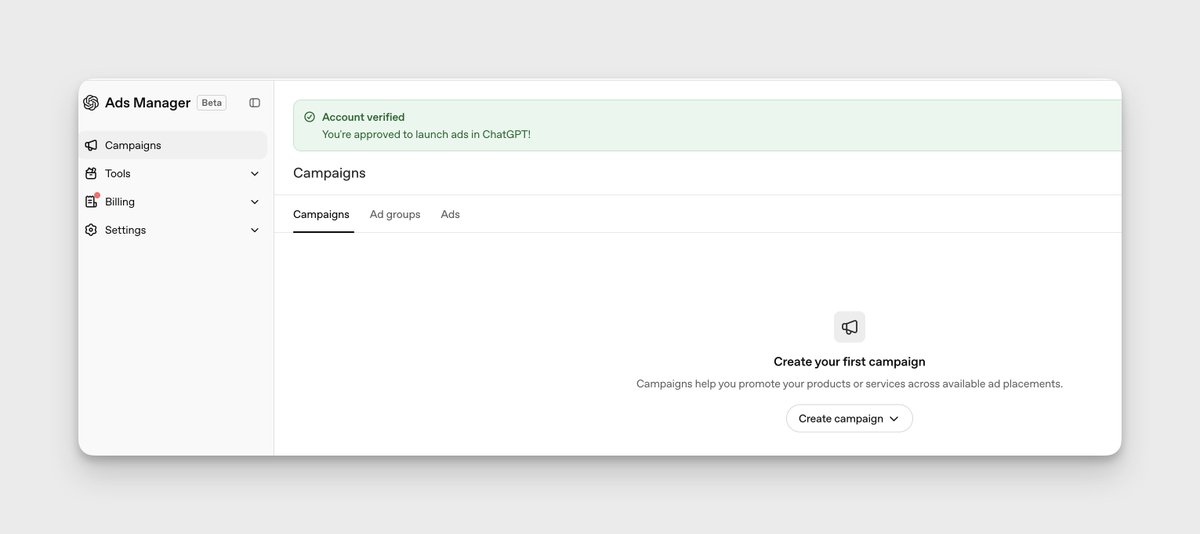The width and height of the screenshot is (1200, 534).
Task: Click the Settings gear icon
Action: (x=91, y=230)
